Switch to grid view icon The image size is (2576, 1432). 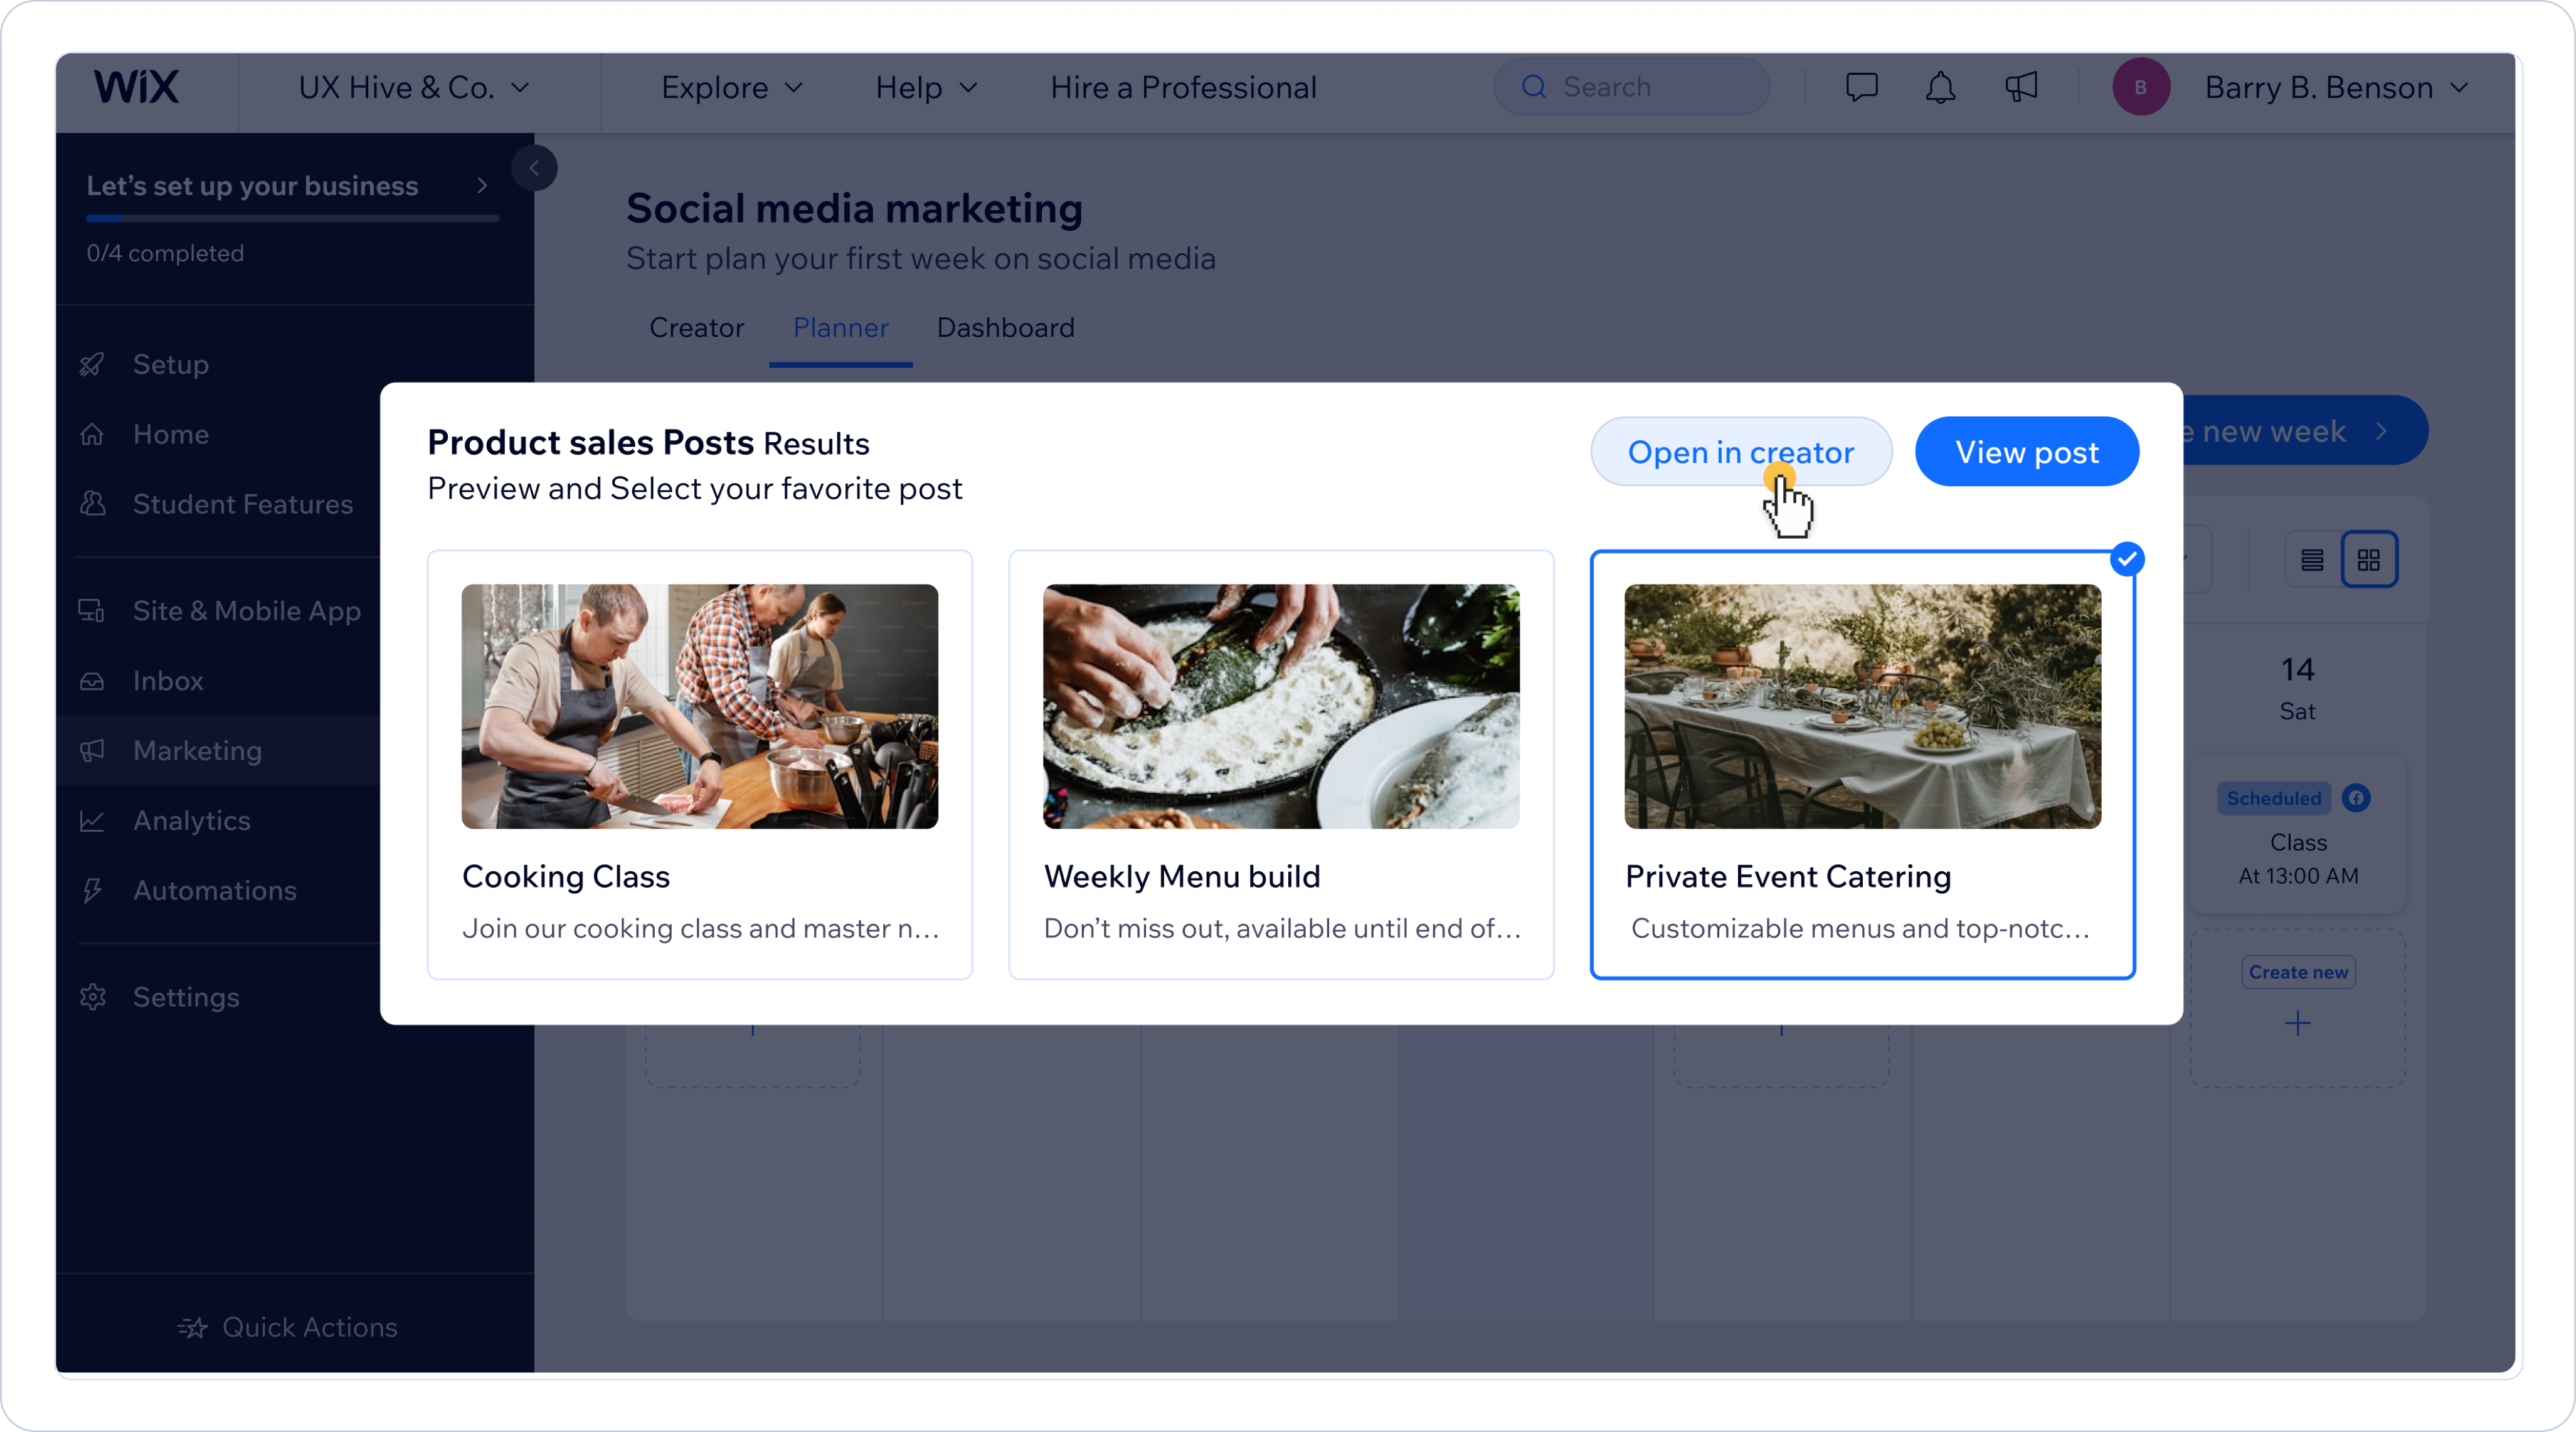[2369, 560]
